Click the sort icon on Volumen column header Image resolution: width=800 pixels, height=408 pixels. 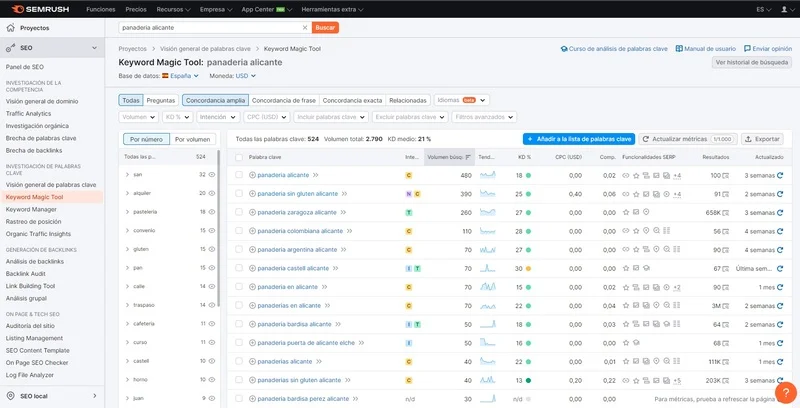[467, 157]
